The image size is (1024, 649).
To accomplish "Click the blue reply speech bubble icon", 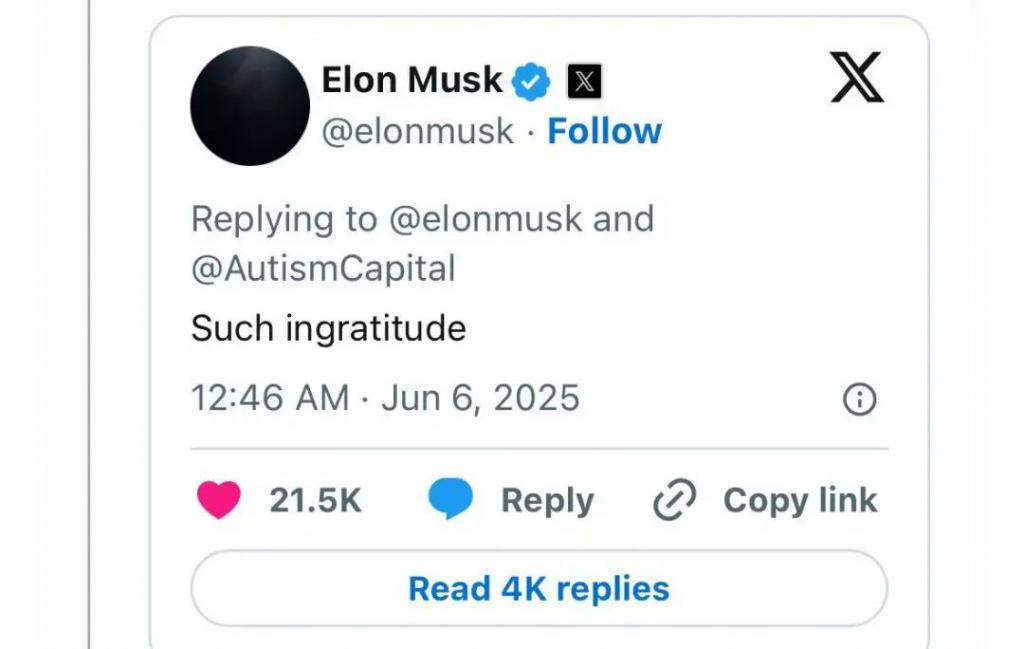I will coord(450,500).
